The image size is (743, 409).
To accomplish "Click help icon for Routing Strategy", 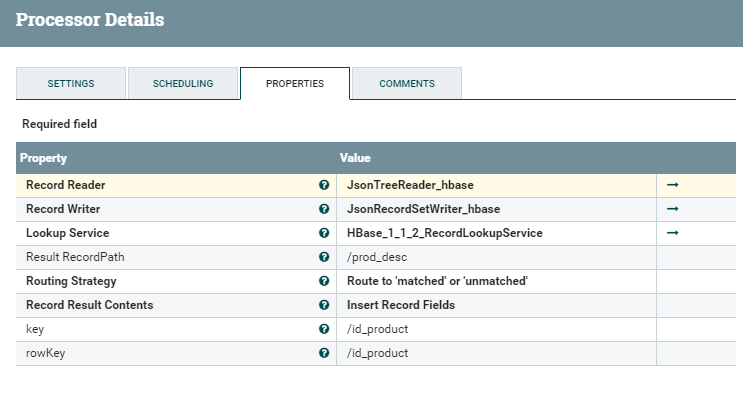I will point(324,281).
